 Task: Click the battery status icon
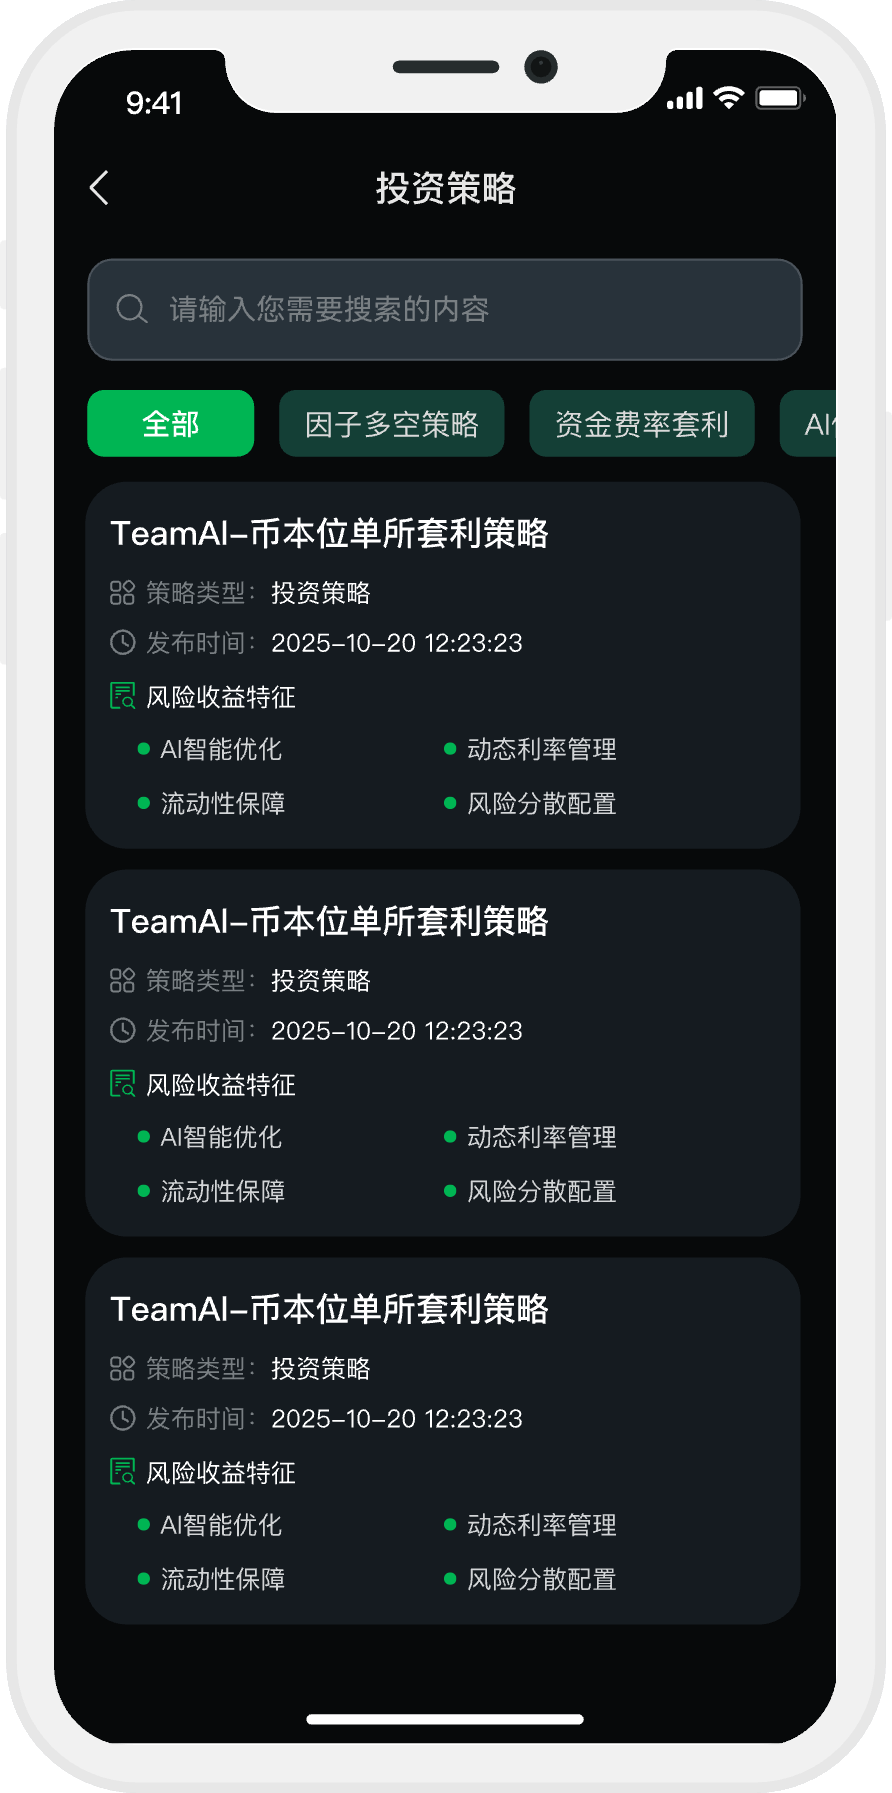pos(780,98)
